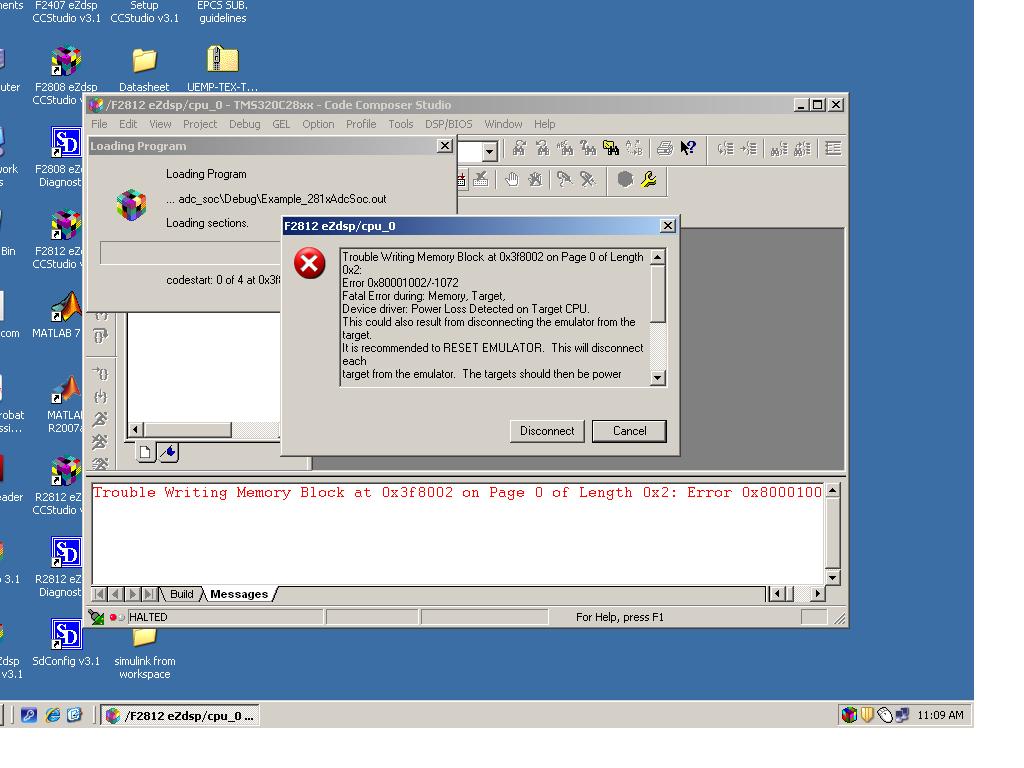Click the Run to Cursor braces icon
The image size is (1024, 768).
pos(100,374)
